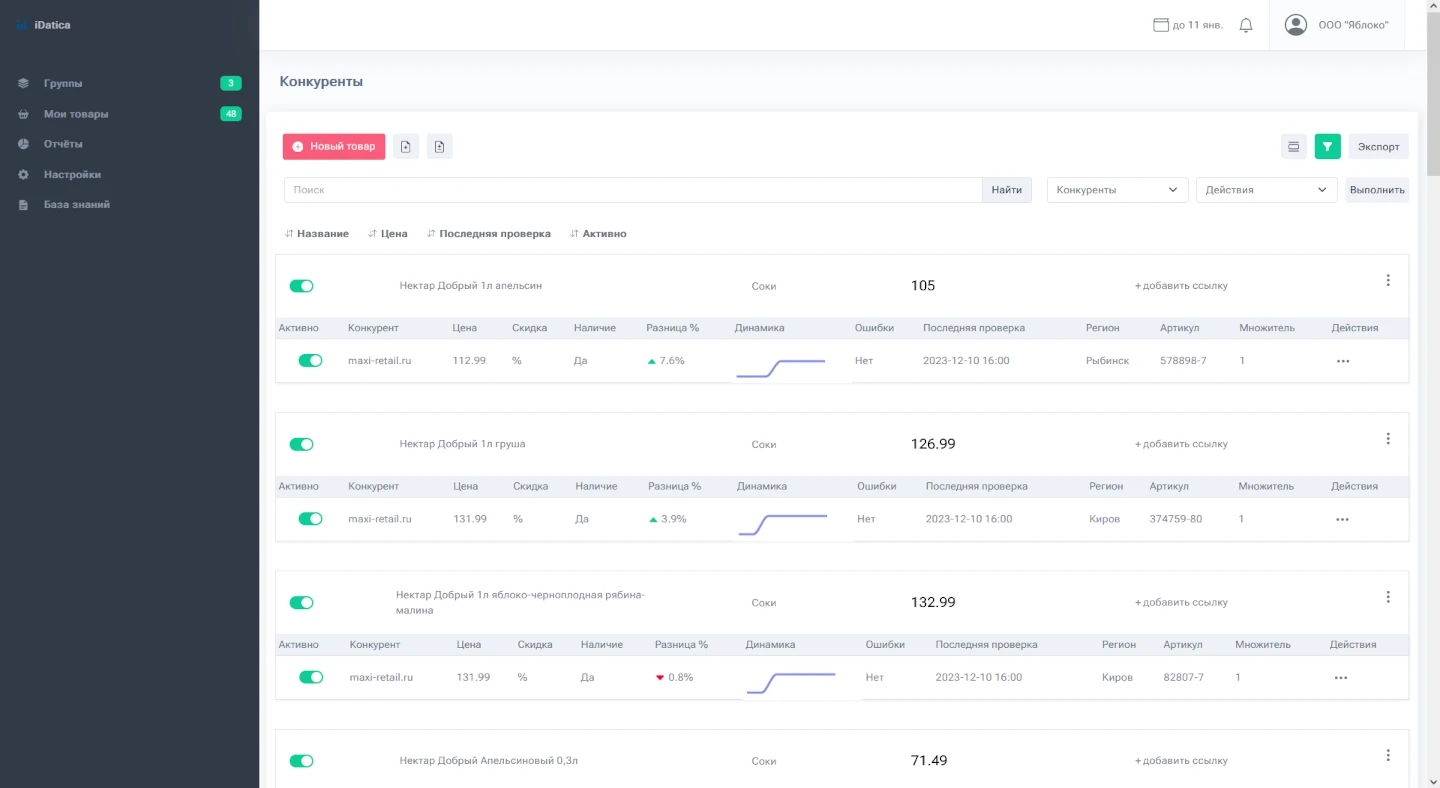Viewport: 1440px width, 788px height.
Task: Click the Группы layers icon in sidebar
Action: coord(23,84)
